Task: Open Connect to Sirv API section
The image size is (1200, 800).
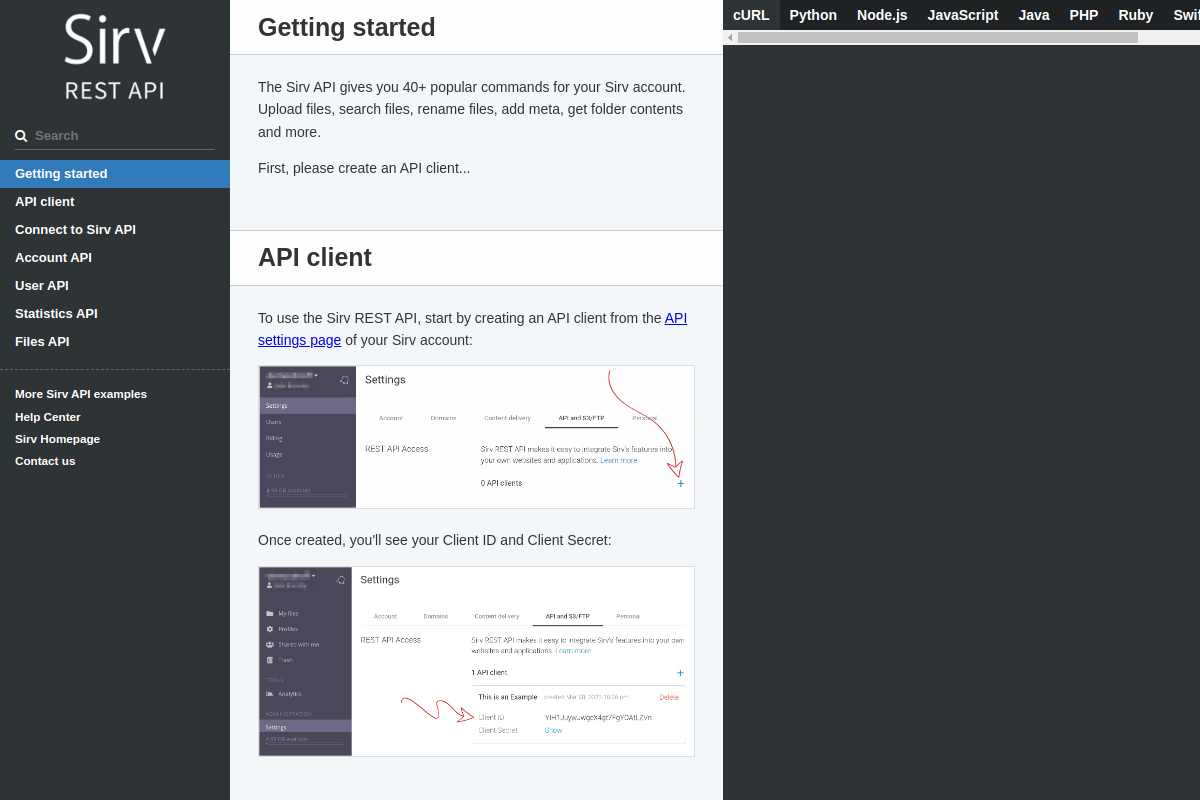Action: point(115,230)
